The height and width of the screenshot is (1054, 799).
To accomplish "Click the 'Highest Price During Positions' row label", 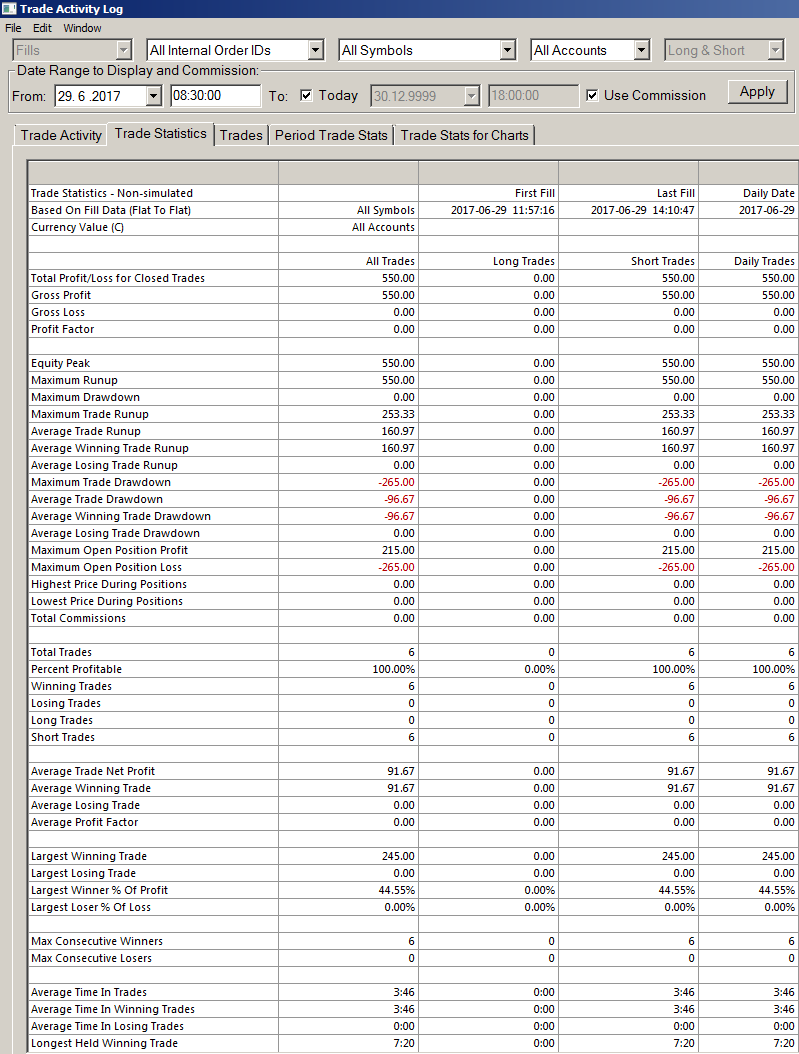I will (x=109, y=584).
